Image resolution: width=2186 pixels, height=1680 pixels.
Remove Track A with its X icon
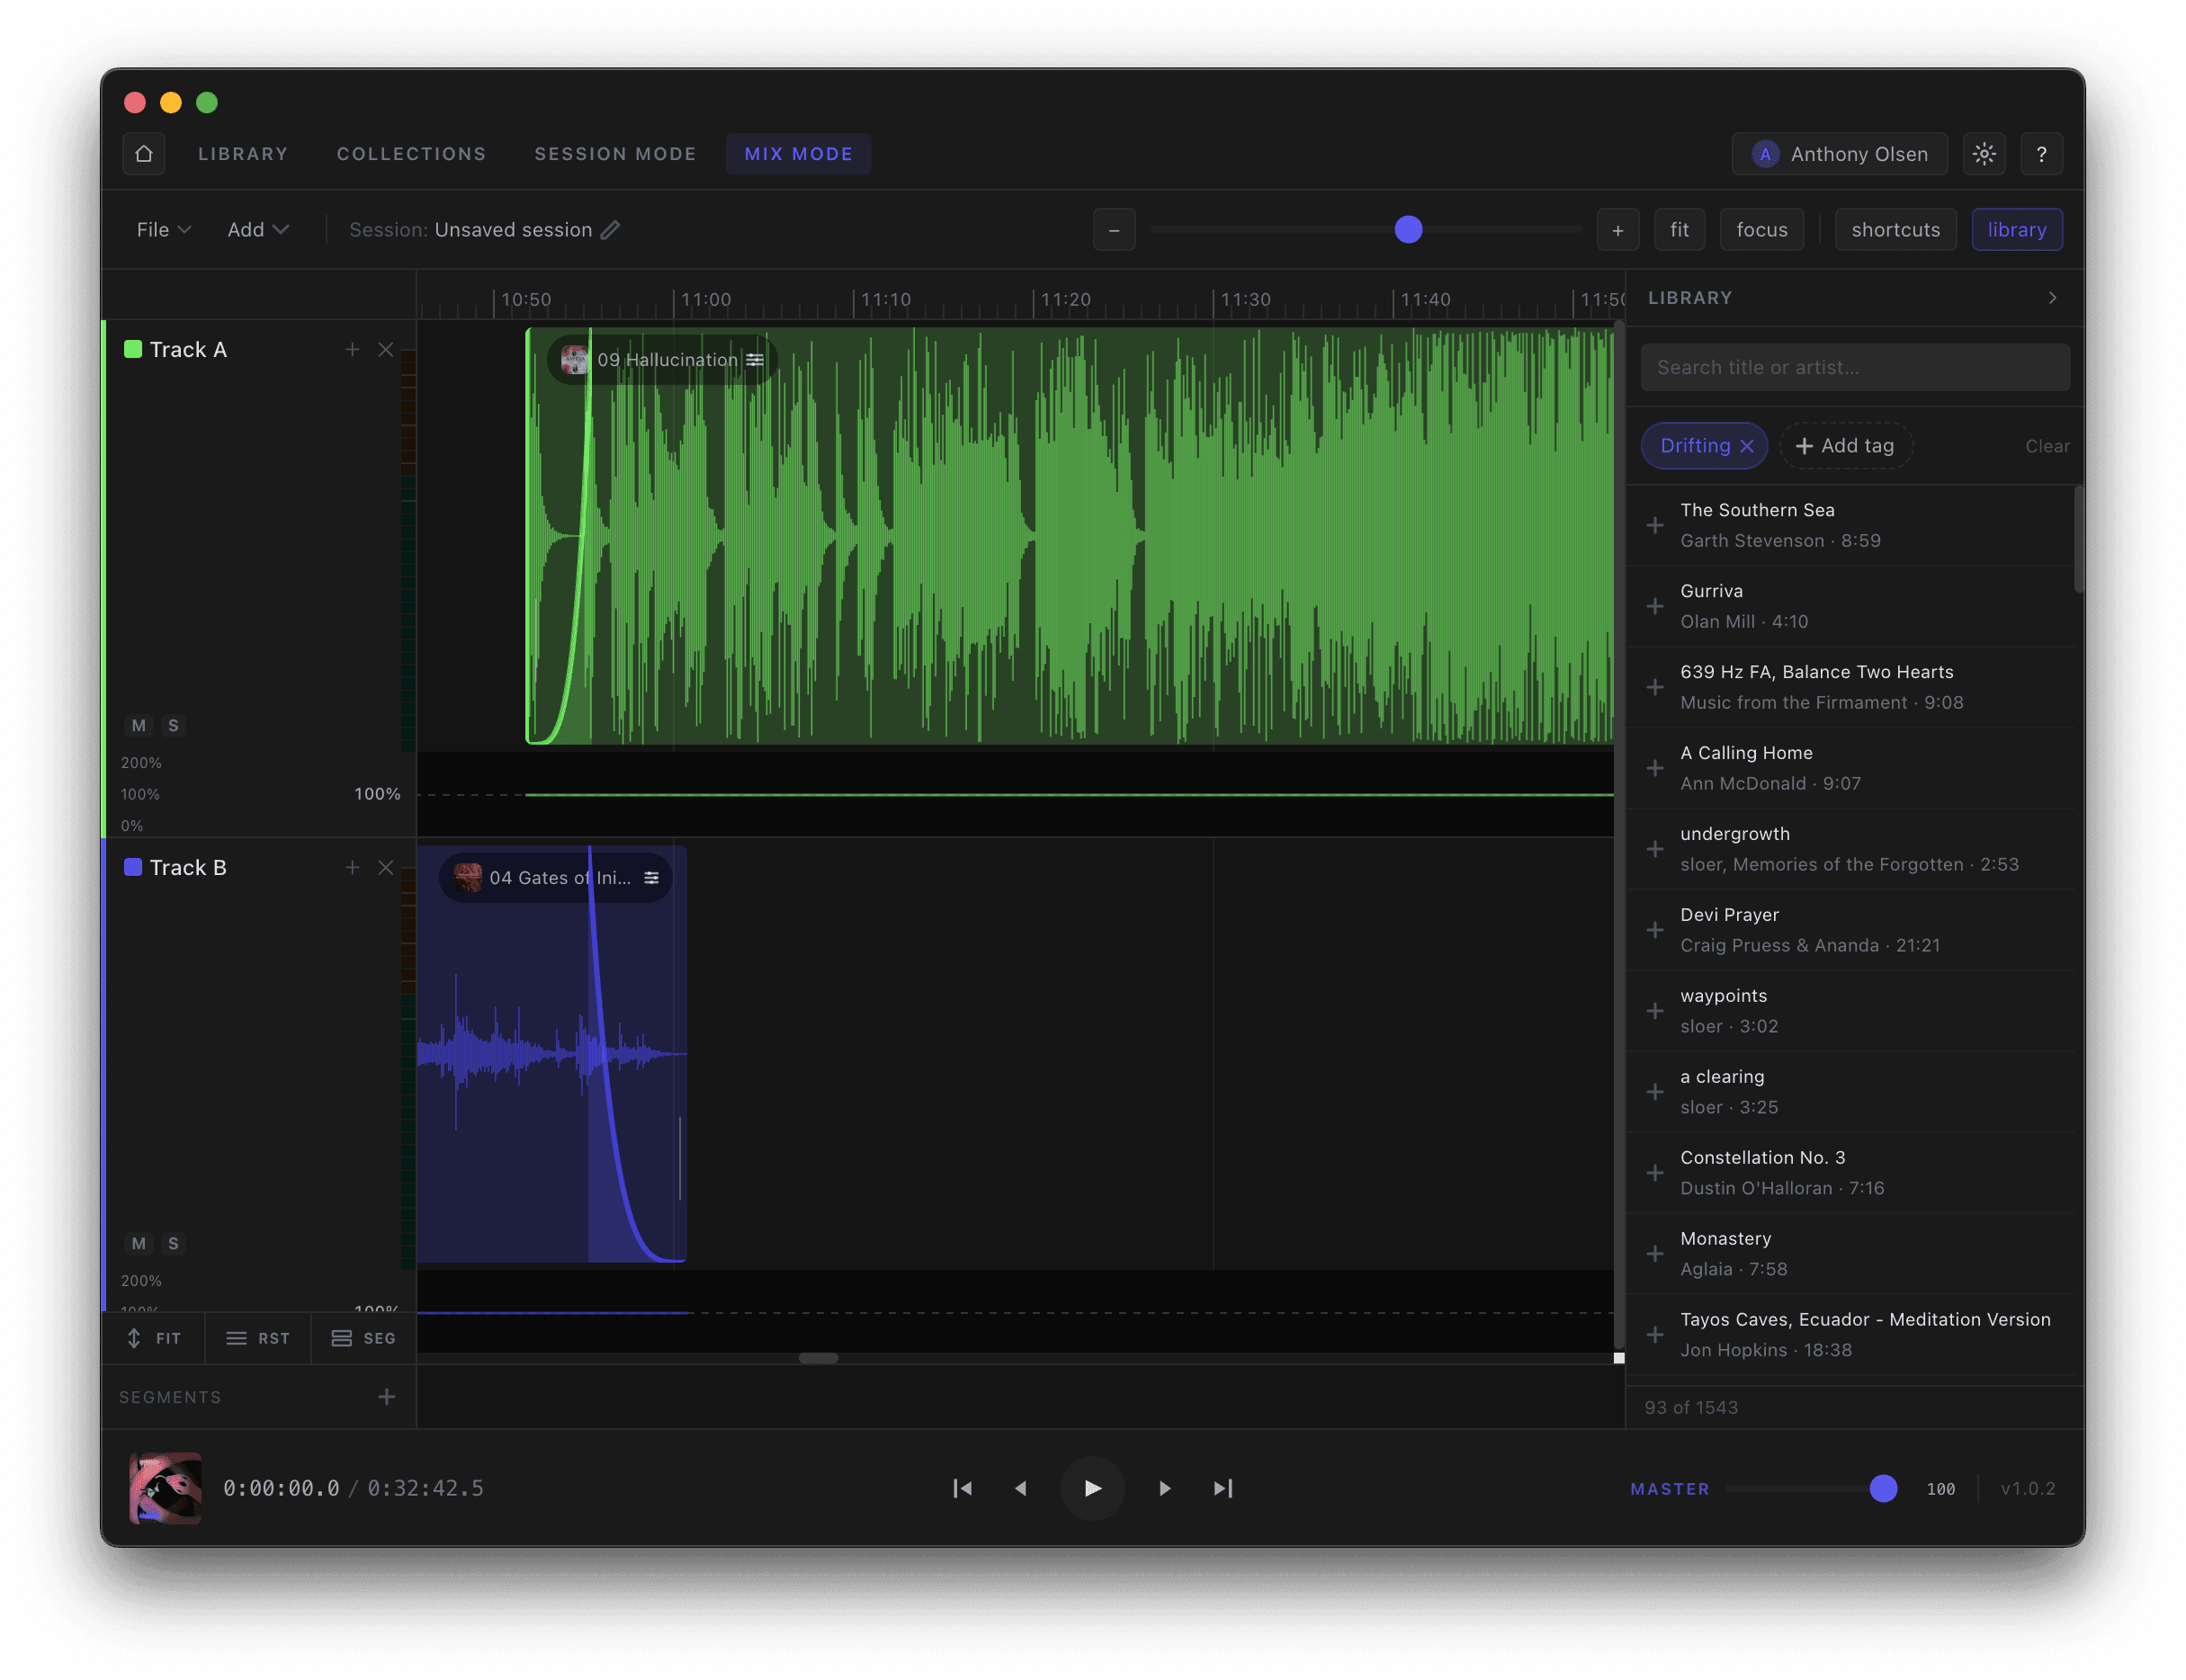point(386,349)
